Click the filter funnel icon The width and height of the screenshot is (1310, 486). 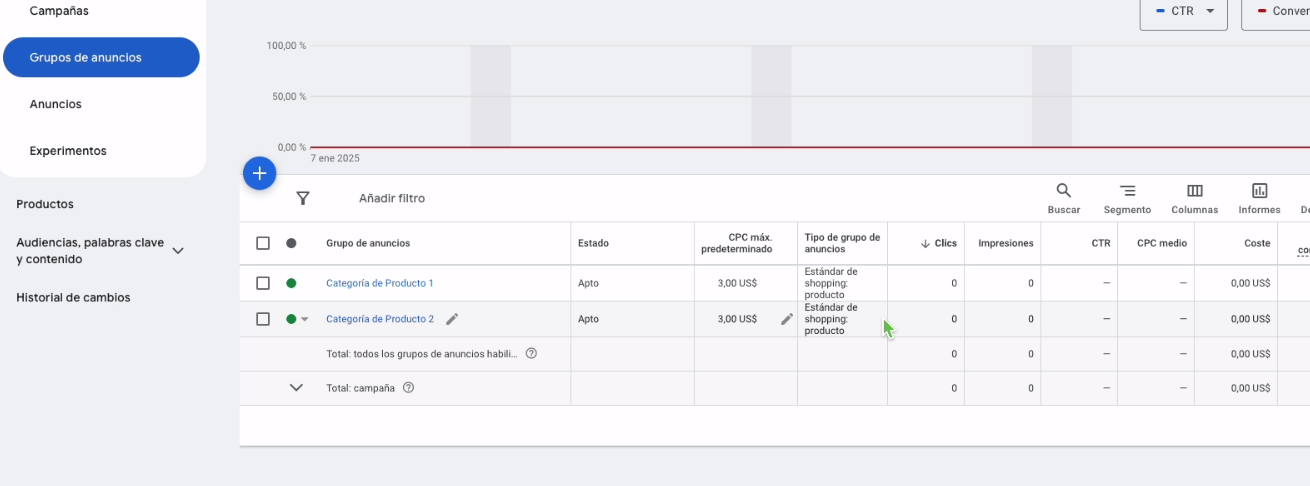[303, 198]
